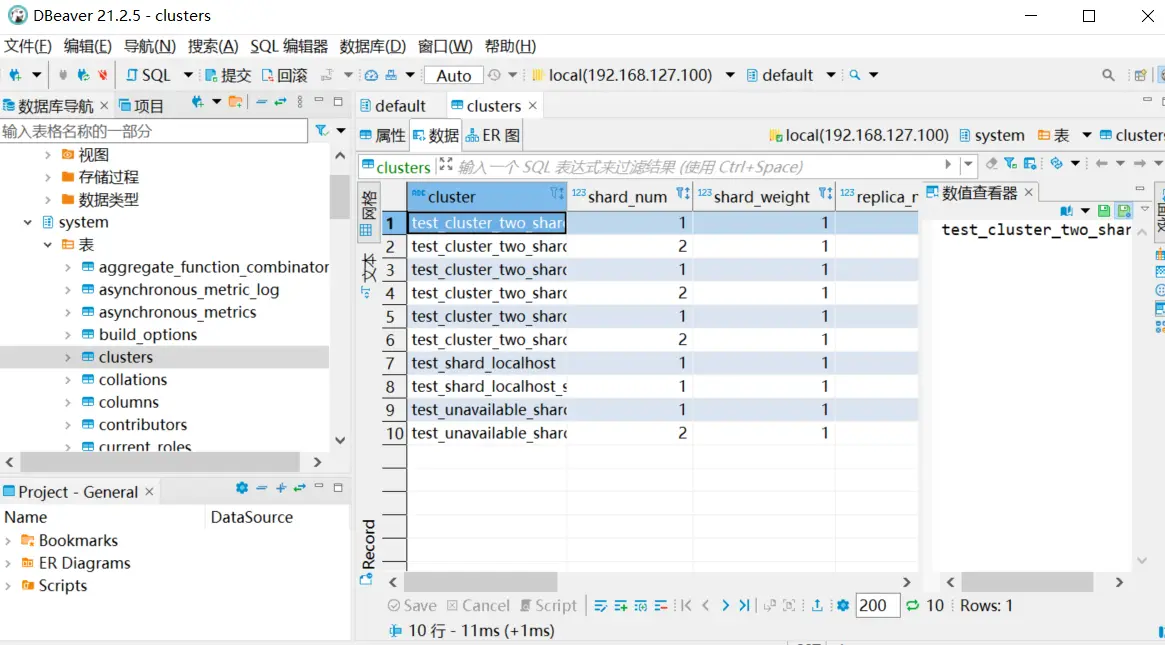Switch to the 文本 text view side tab
Viewport: 1165px width, 645px height.
pyautogui.click(x=368, y=274)
